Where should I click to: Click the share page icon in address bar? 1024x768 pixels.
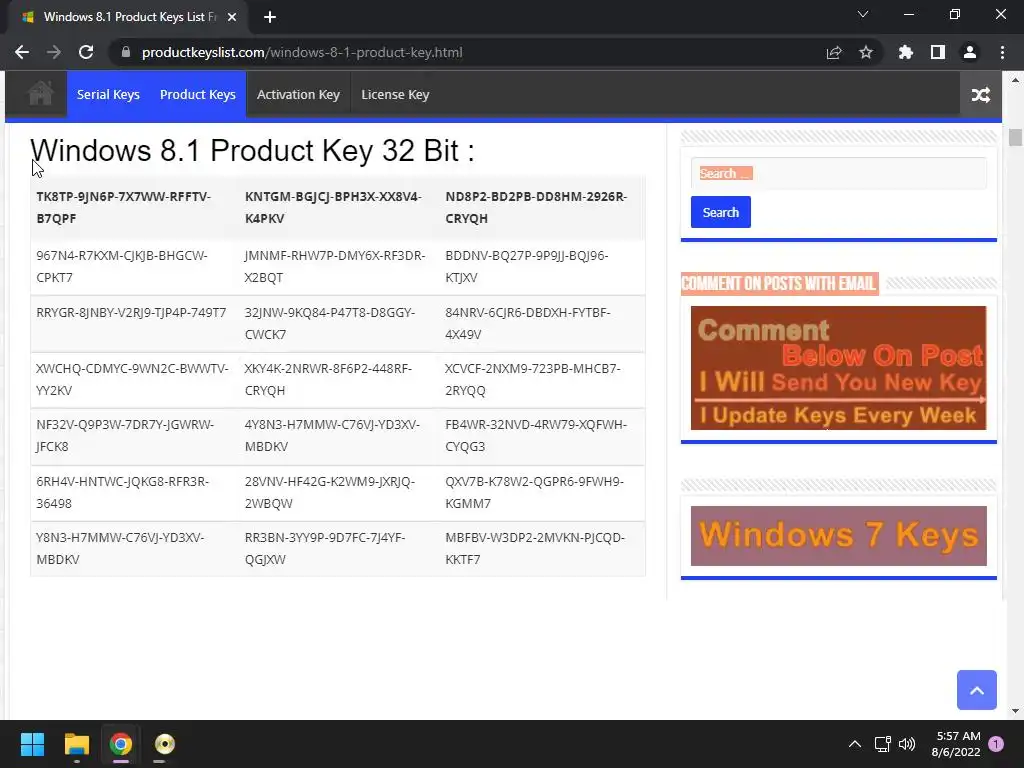(x=834, y=52)
